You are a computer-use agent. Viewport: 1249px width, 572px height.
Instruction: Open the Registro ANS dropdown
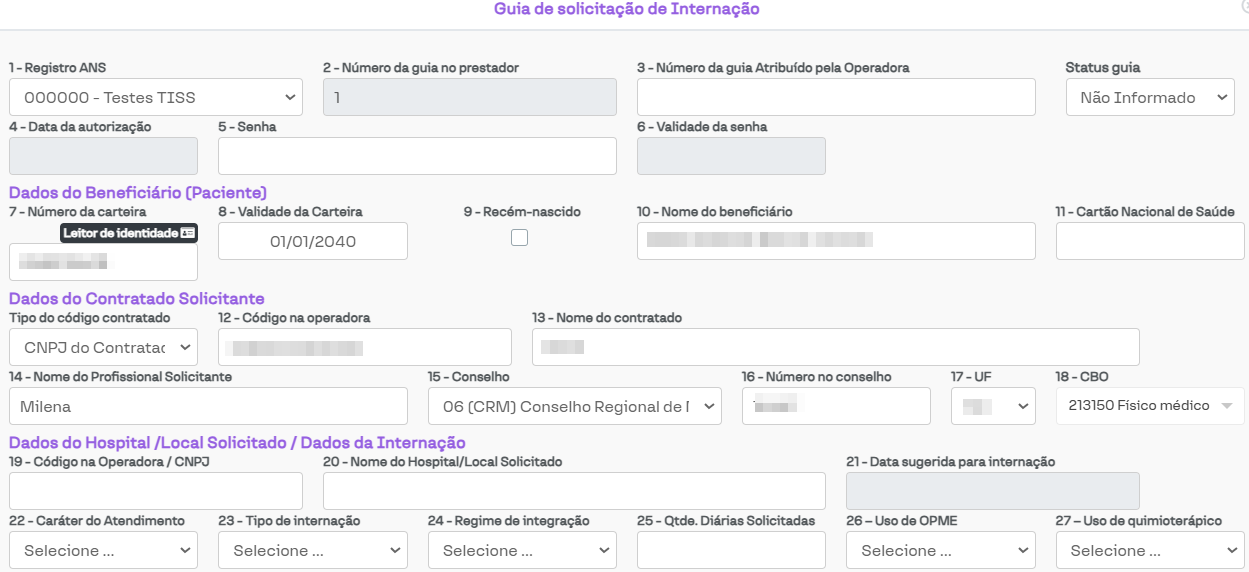(155, 97)
